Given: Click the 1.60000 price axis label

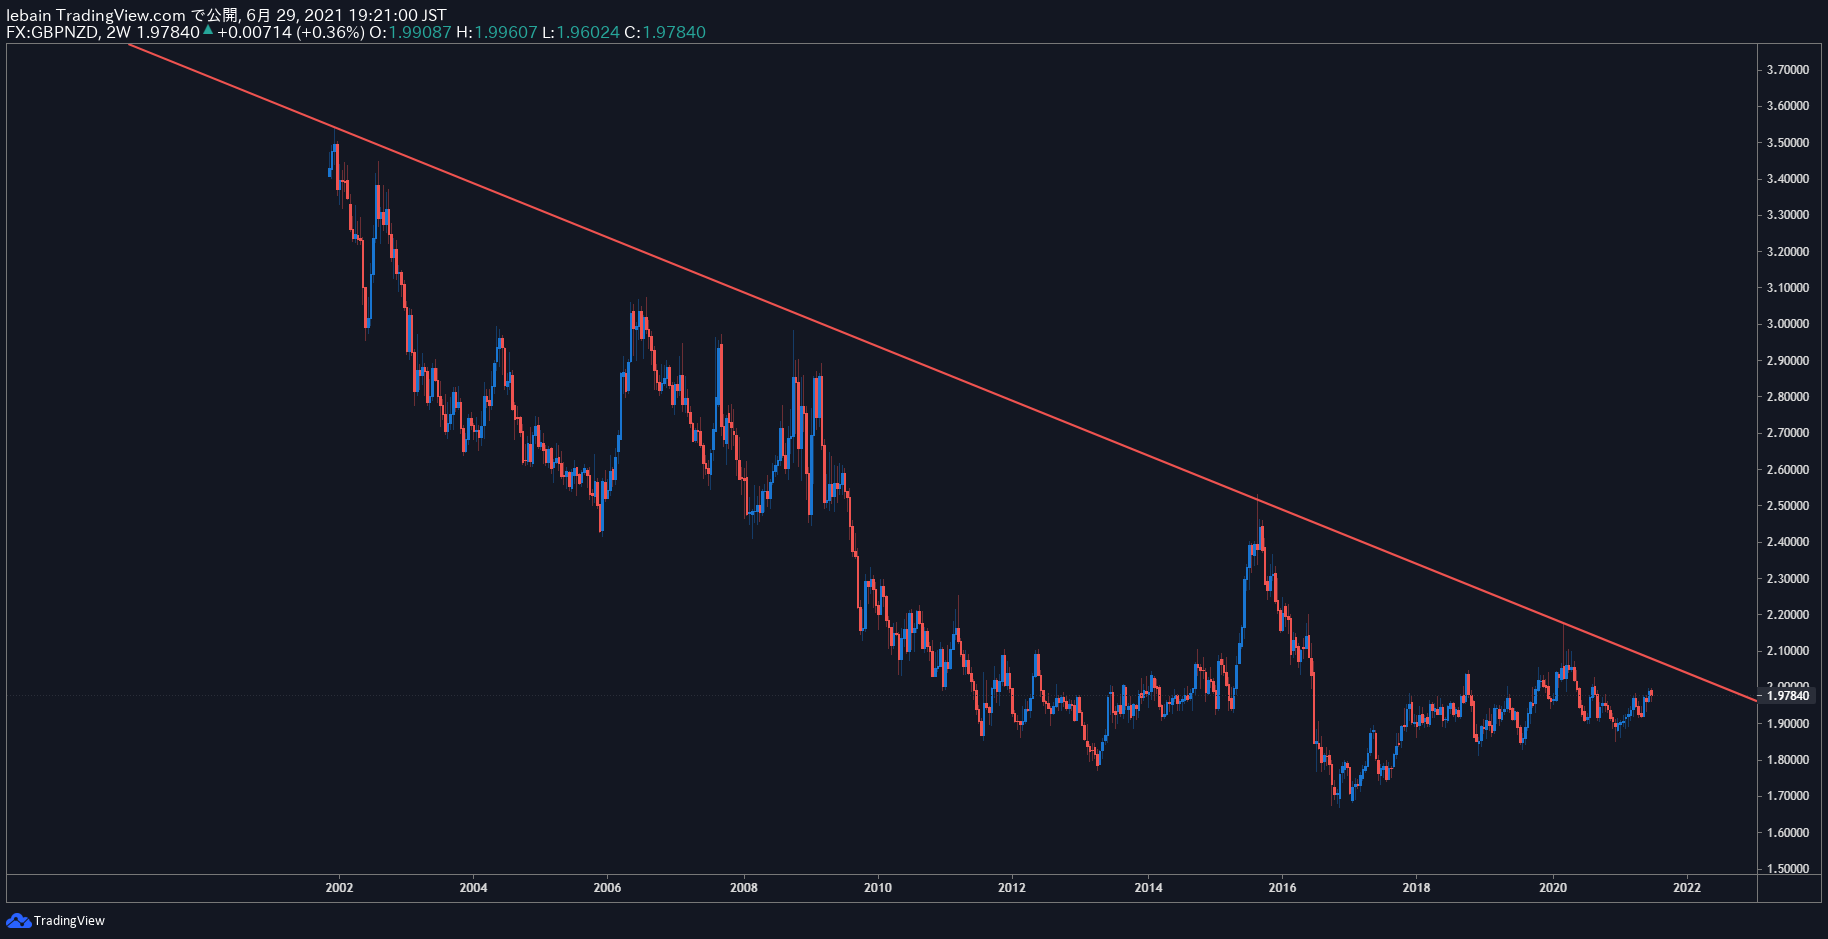Looking at the screenshot, I should click(x=1788, y=833).
